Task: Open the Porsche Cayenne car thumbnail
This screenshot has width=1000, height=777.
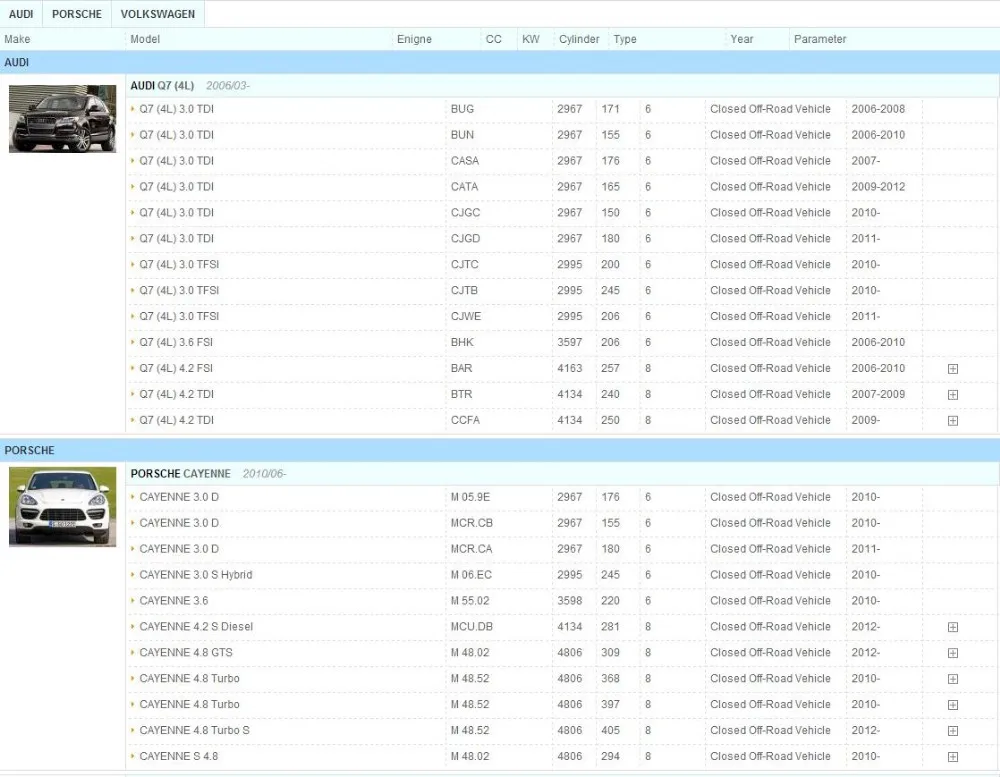Action: (x=62, y=507)
